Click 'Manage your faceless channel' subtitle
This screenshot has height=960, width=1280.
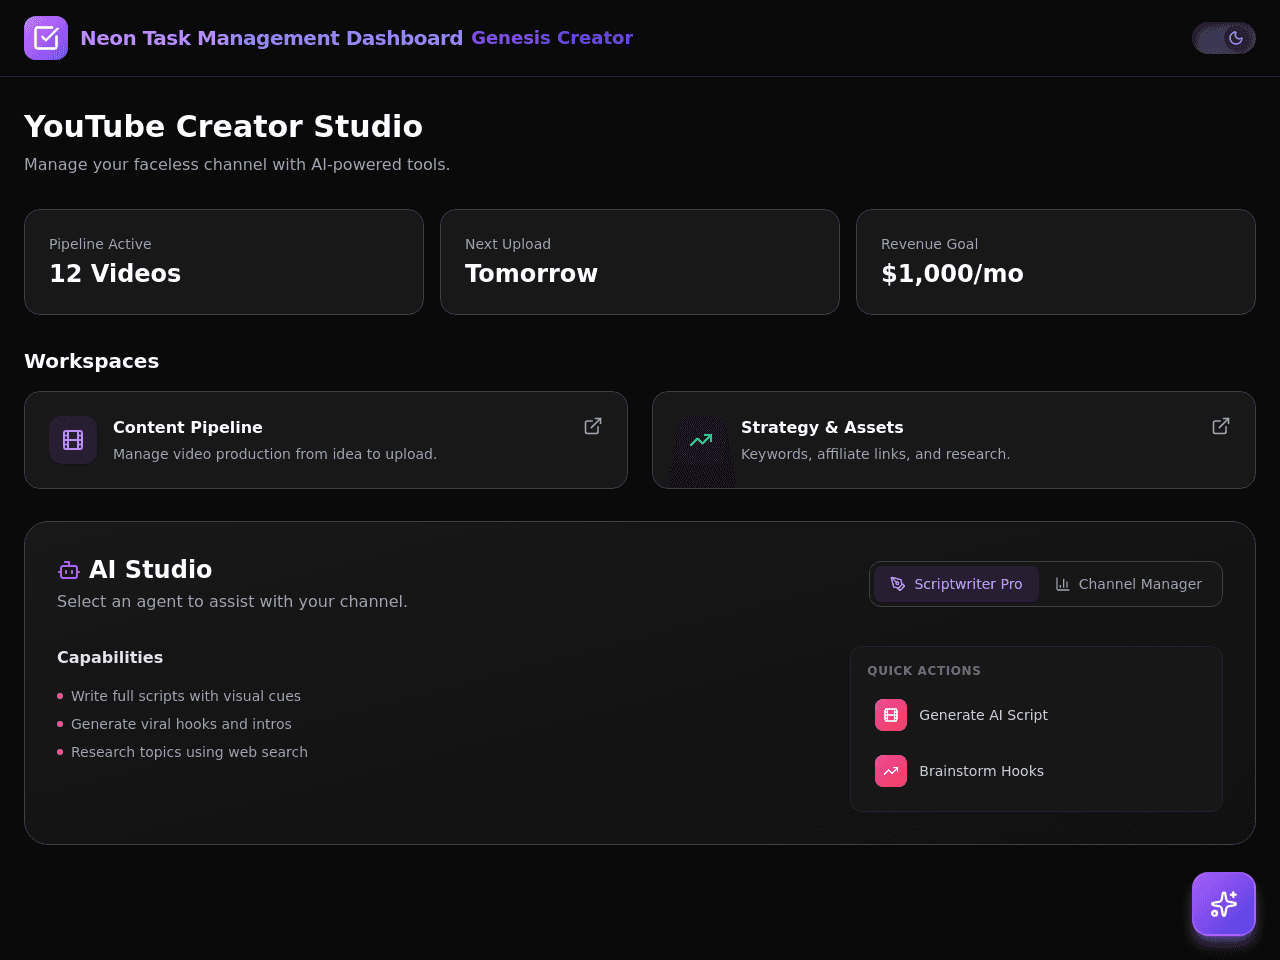pyautogui.click(x=237, y=164)
